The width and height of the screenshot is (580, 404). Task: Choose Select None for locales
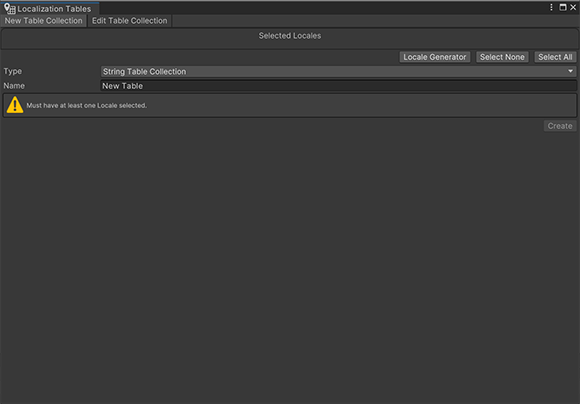[x=502, y=57]
